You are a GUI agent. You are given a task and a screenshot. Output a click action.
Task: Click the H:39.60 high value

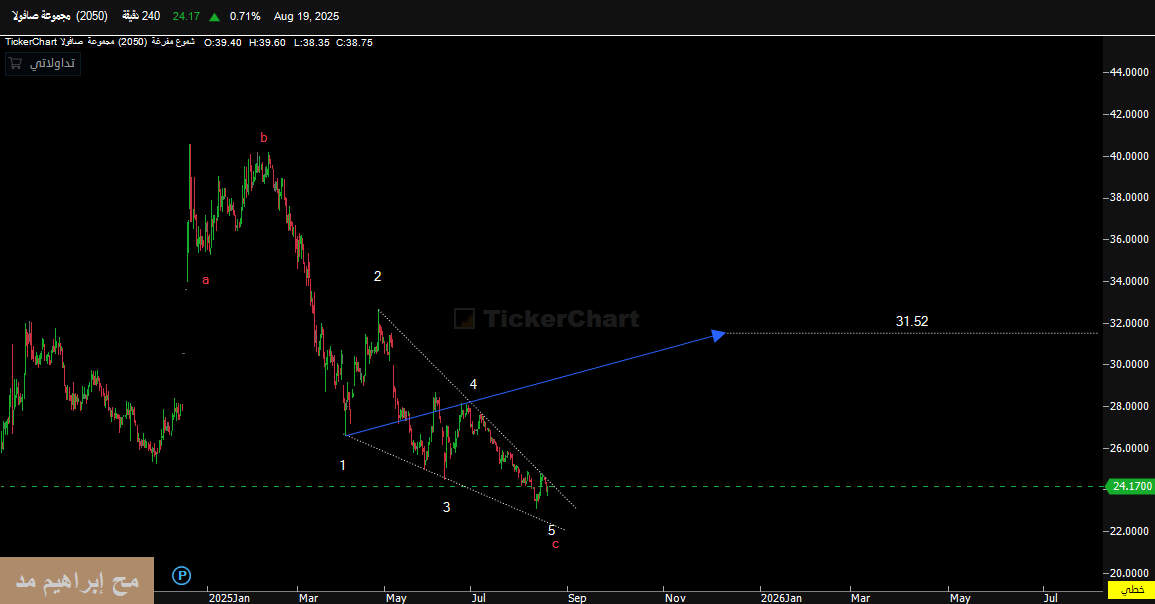(x=267, y=43)
